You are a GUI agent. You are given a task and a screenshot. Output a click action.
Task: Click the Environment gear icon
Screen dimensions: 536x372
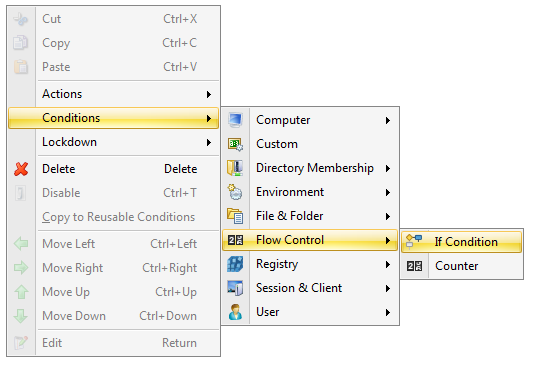(x=235, y=192)
